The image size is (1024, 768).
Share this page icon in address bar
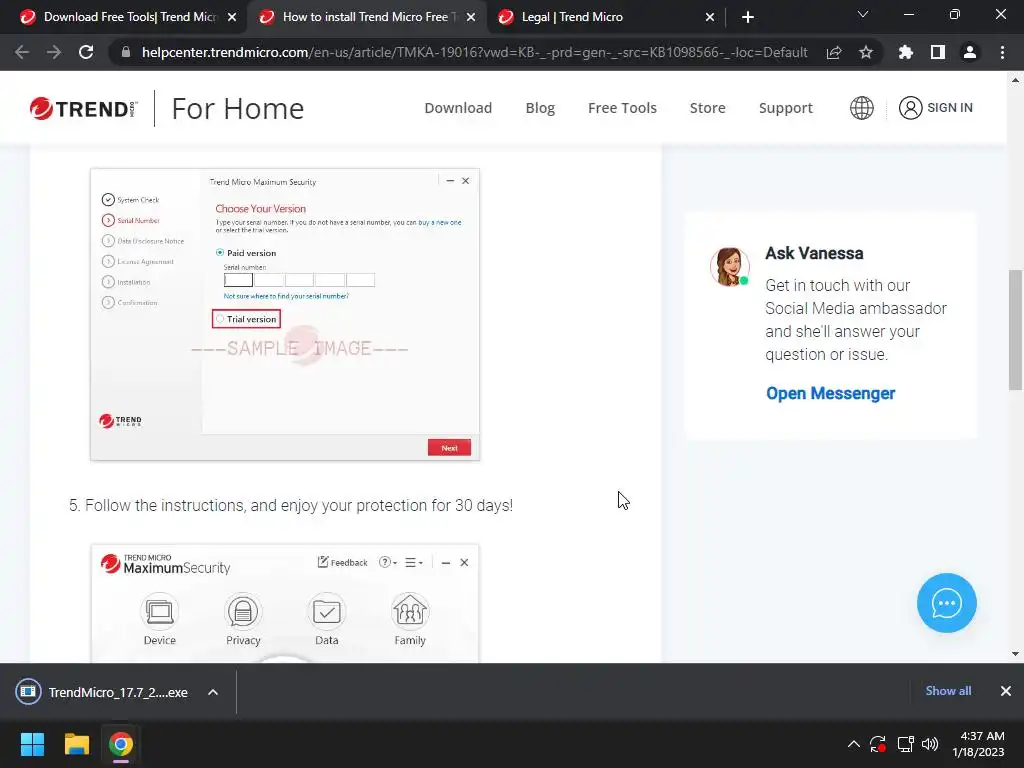coord(834,52)
